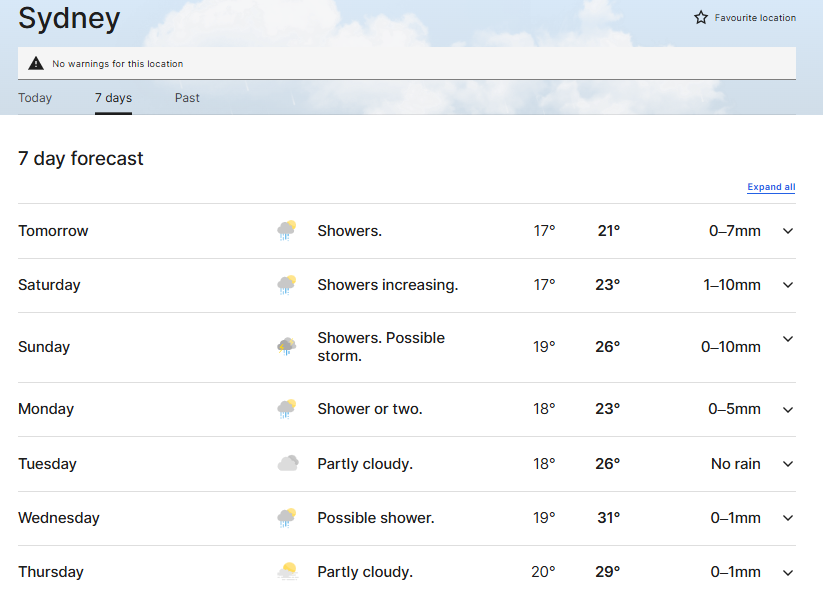Click the Expand all link

771,187
